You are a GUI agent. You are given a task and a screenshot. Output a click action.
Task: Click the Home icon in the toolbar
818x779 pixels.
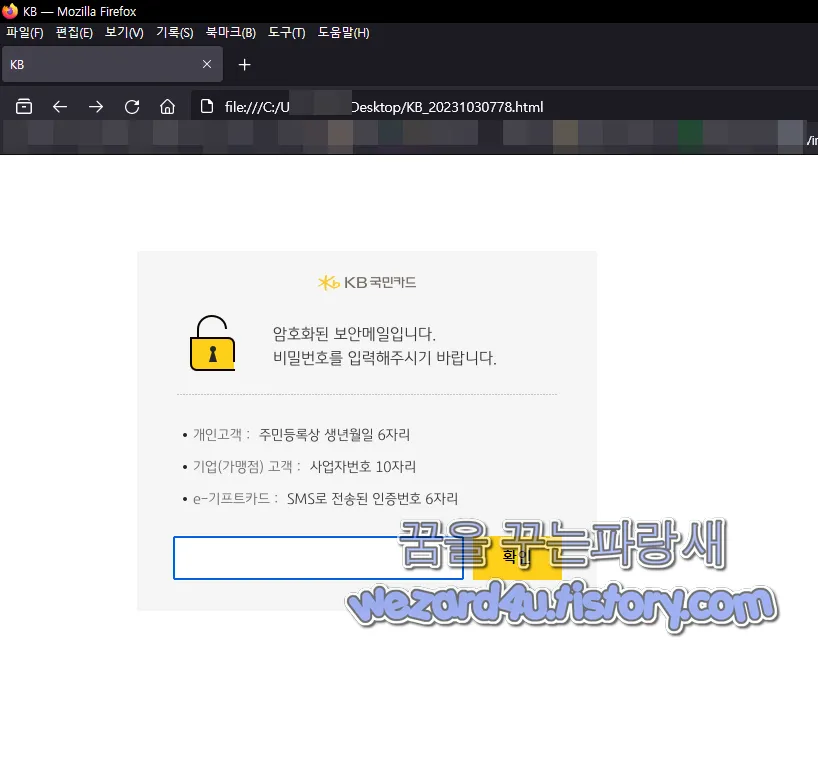167,105
